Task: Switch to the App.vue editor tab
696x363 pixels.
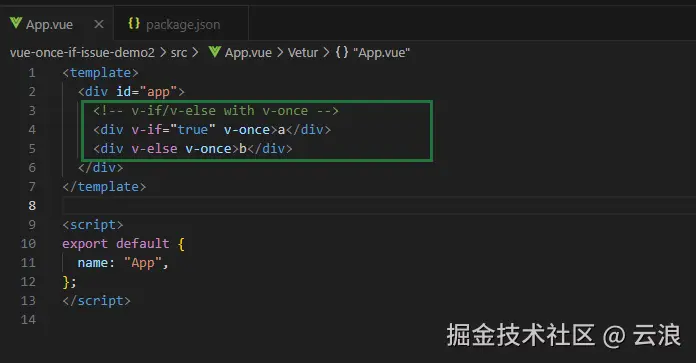Action: pos(57,24)
